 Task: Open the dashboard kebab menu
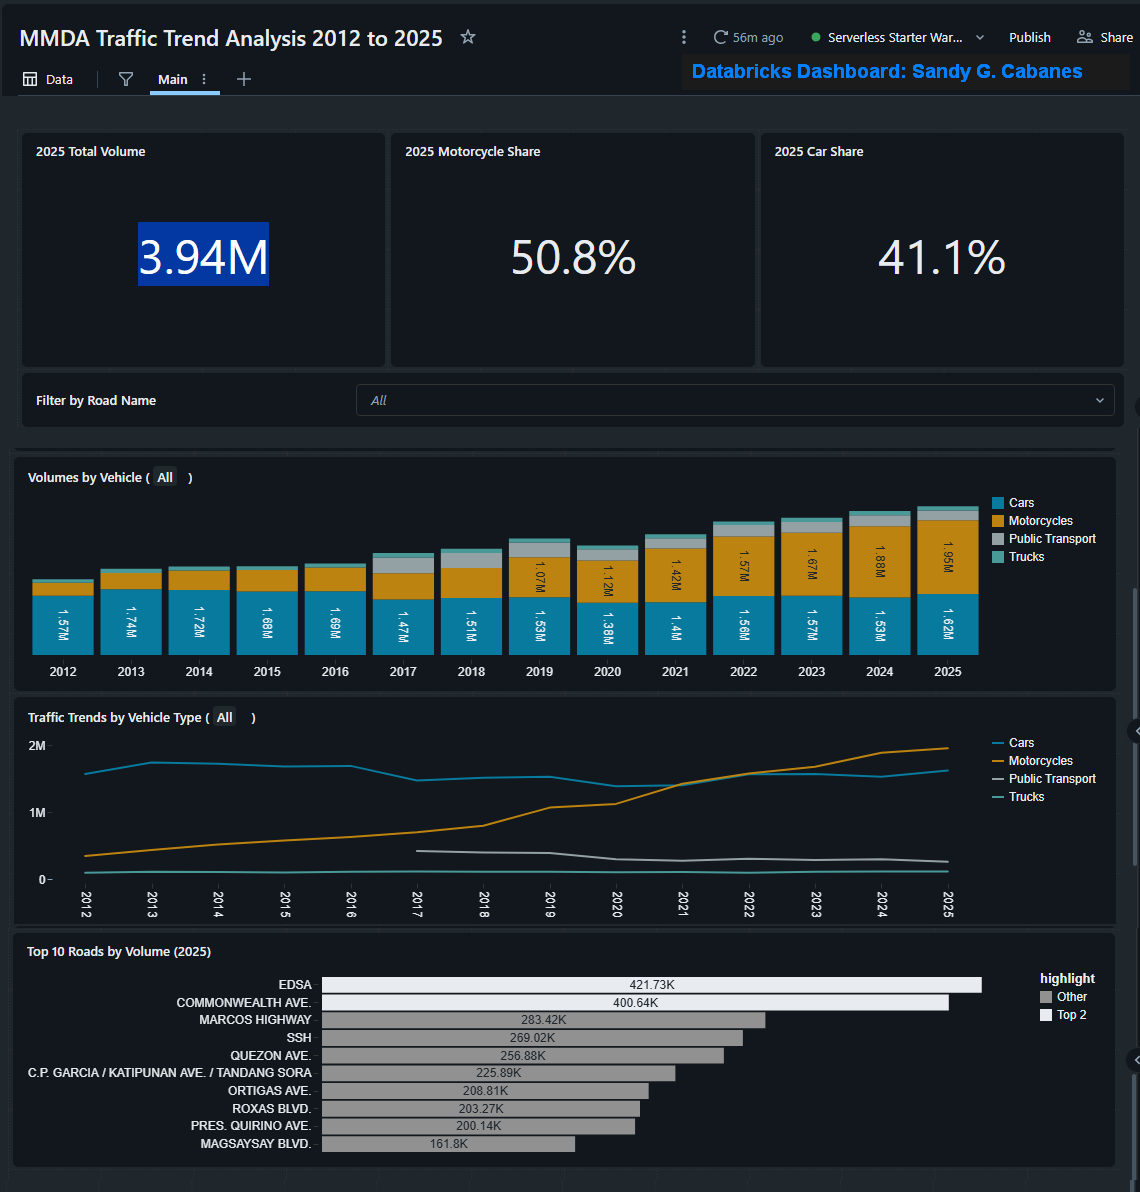684,37
